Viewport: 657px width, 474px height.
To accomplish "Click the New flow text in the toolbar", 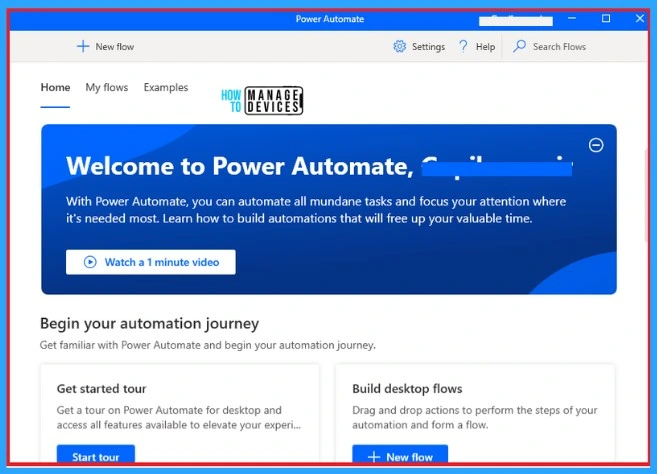I will tap(115, 47).
